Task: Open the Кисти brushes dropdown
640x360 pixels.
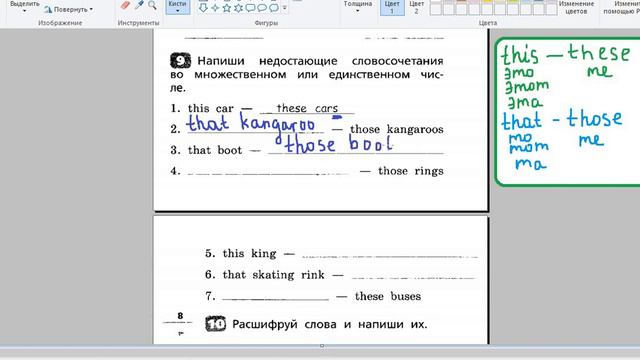Action: point(178,7)
